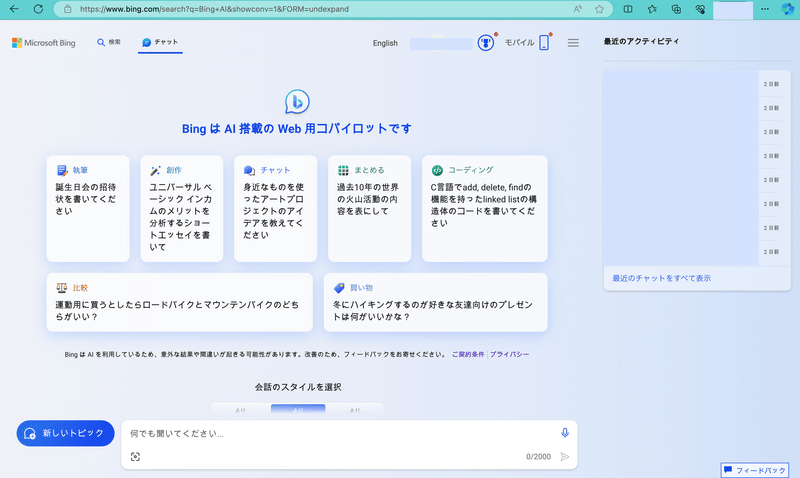The width and height of the screenshot is (800, 478).
Task: Reload the page using refresh icon
Action: [x=38, y=9]
